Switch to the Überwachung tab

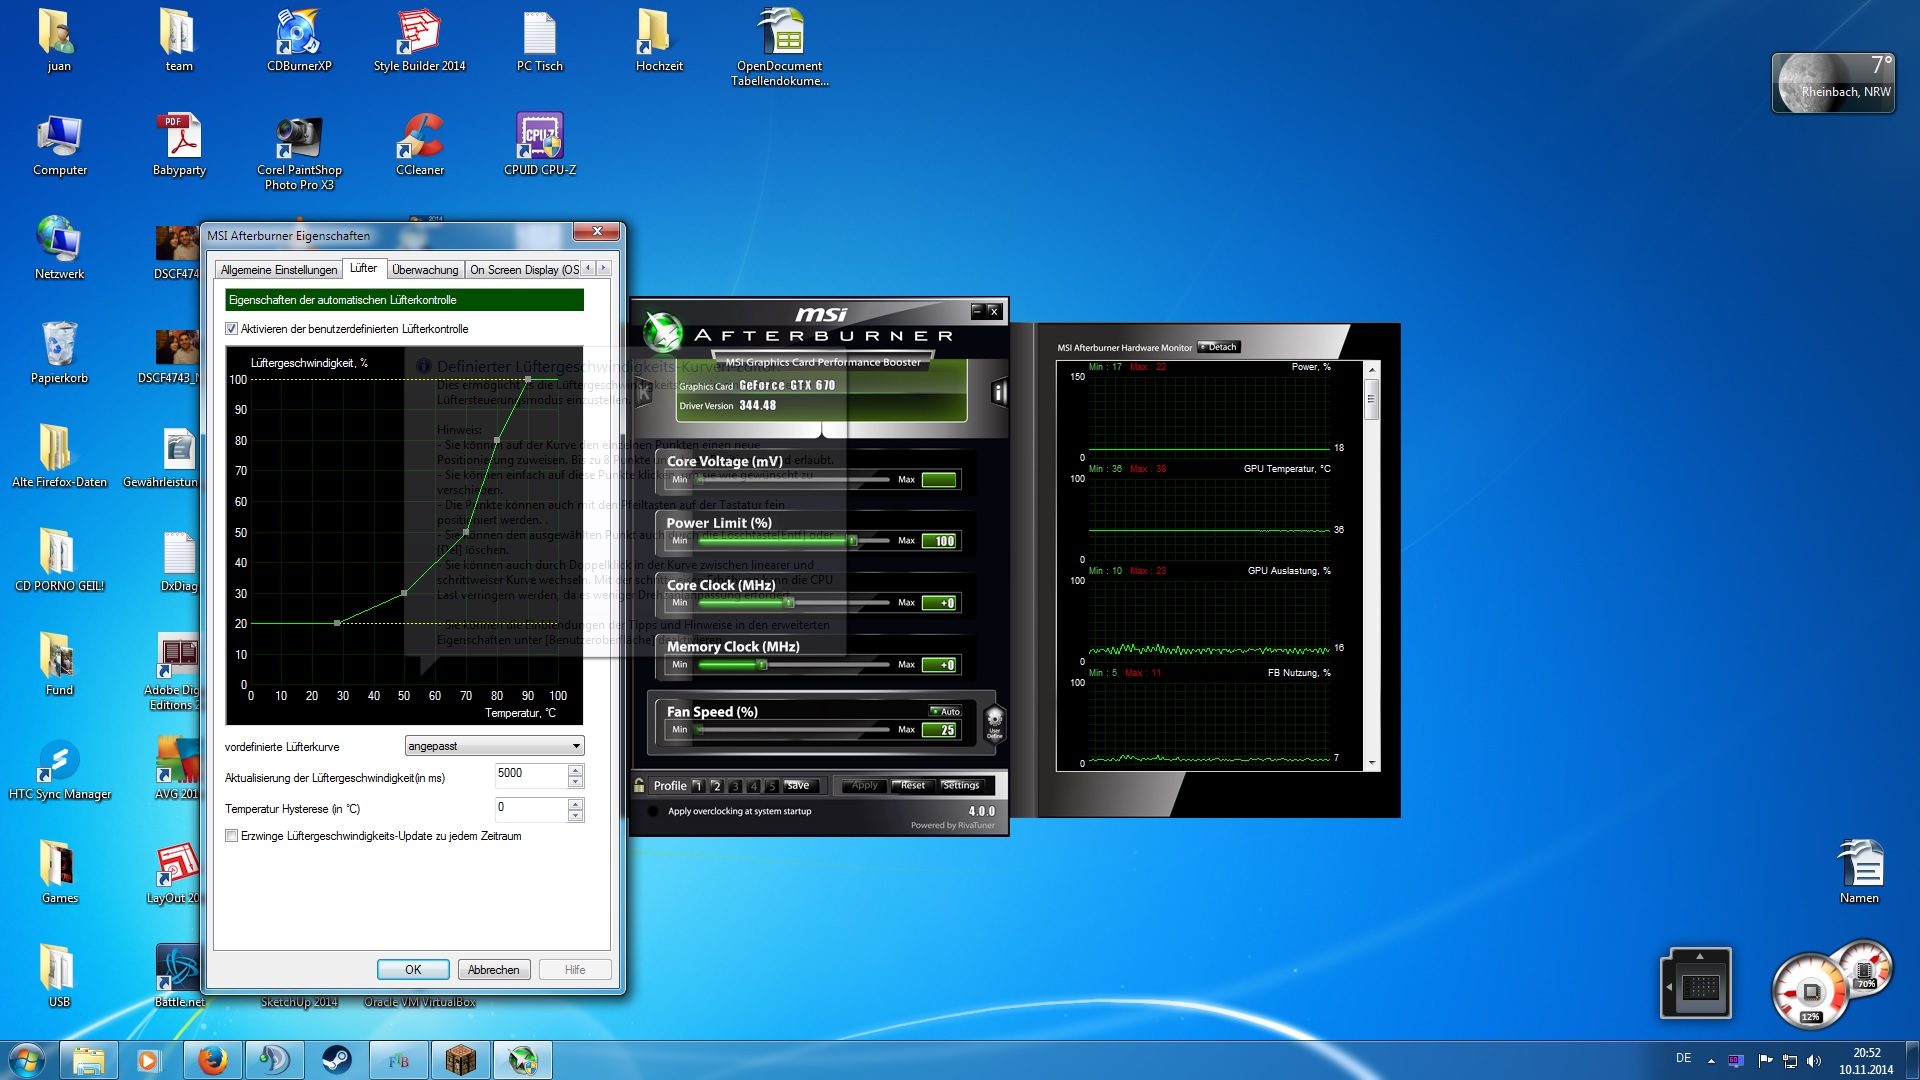pos(425,270)
